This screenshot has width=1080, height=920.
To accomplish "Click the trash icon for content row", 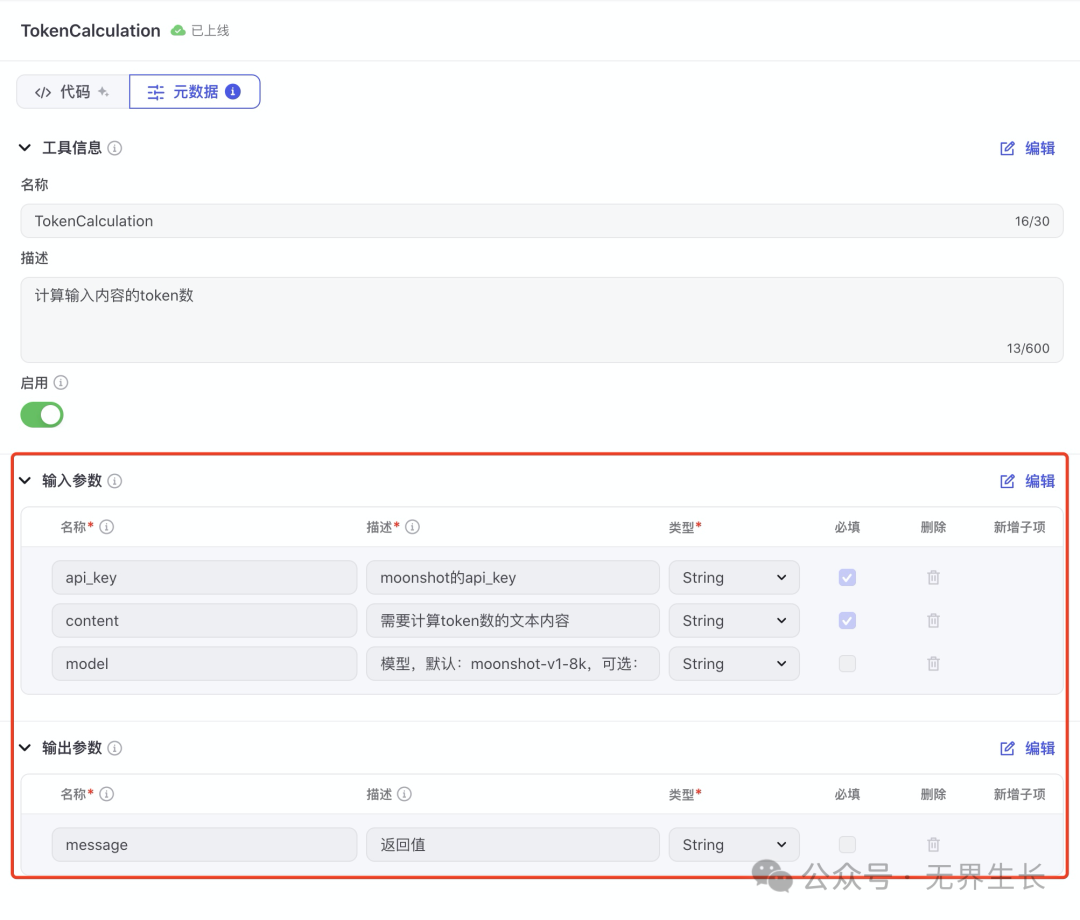I will click(933, 621).
